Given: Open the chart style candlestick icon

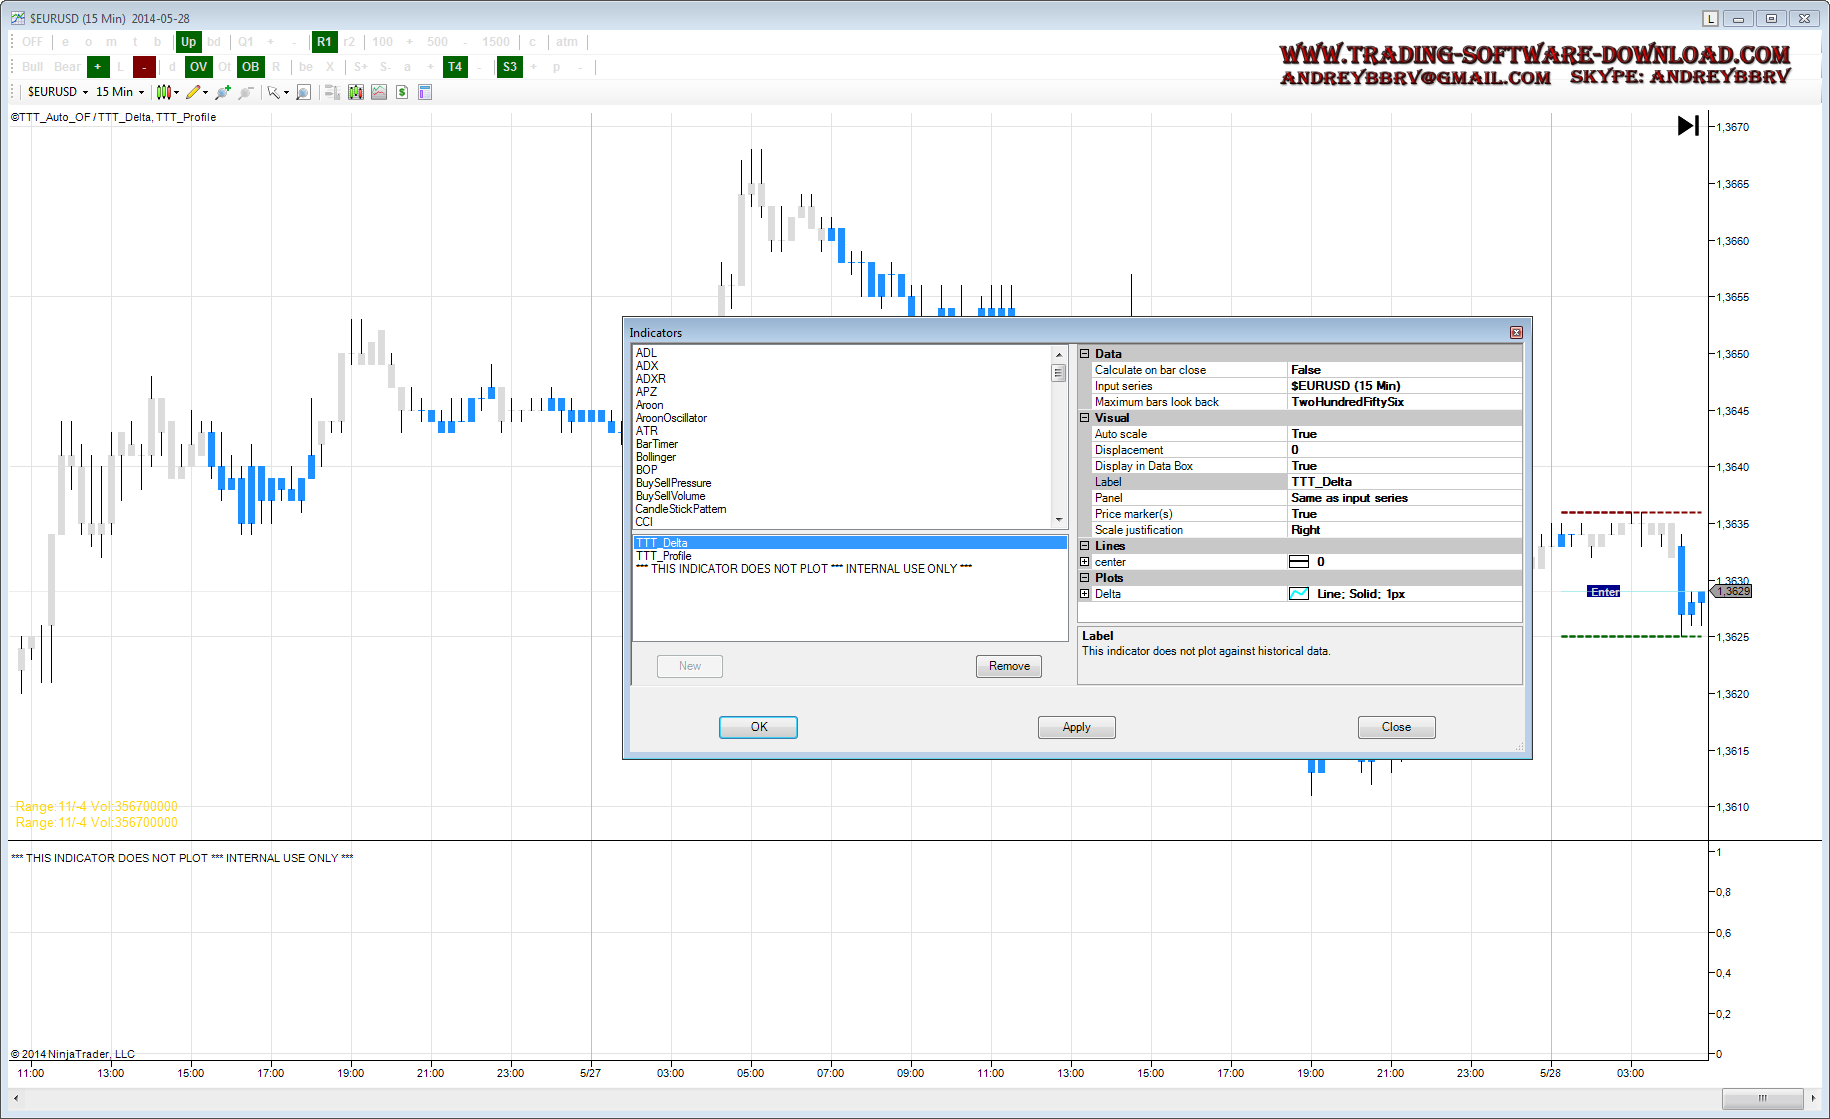Looking at the screenshot, I should tap(164, 92).
